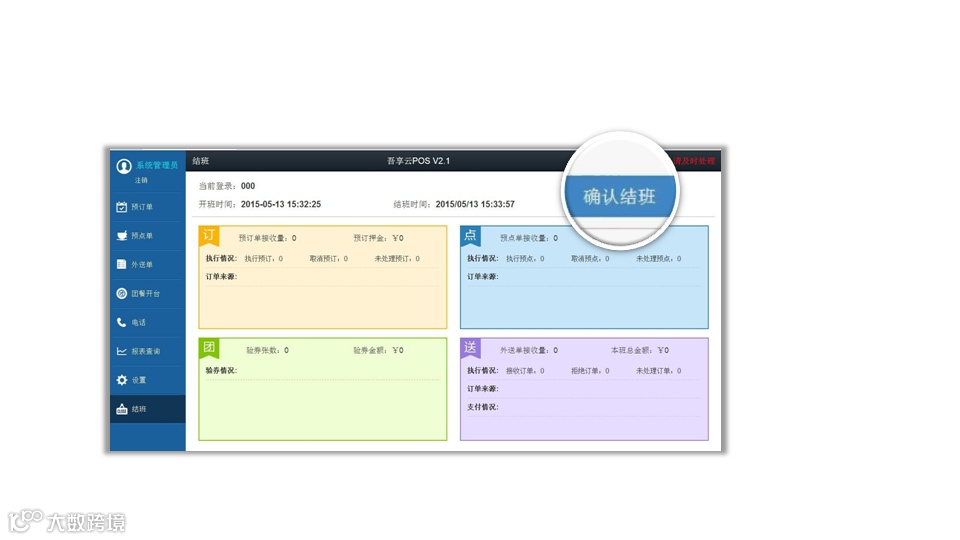Click 验券情况 label in green panel
The height and width of the screenshot is (540, 960).
(x=221, y=371)
